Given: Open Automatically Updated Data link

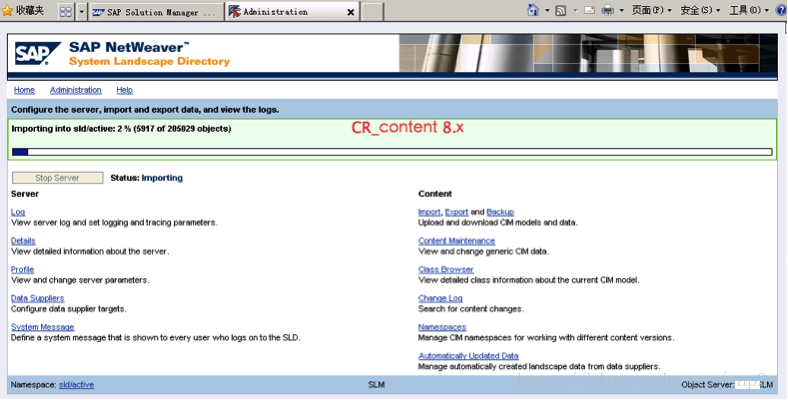Looking at the screenshot, I should [x=468, y=355].
